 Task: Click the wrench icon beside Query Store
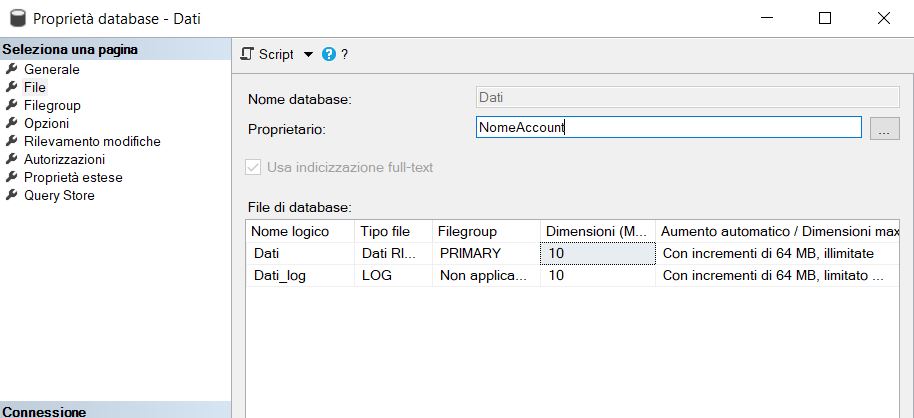point(12,196)
